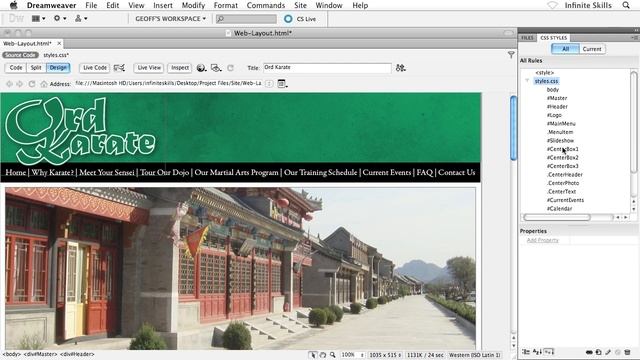Open GEOFF'S WORKSPACE switcher dropdown
This screenshot has width=640, height=360.
(x=170, y=19)
